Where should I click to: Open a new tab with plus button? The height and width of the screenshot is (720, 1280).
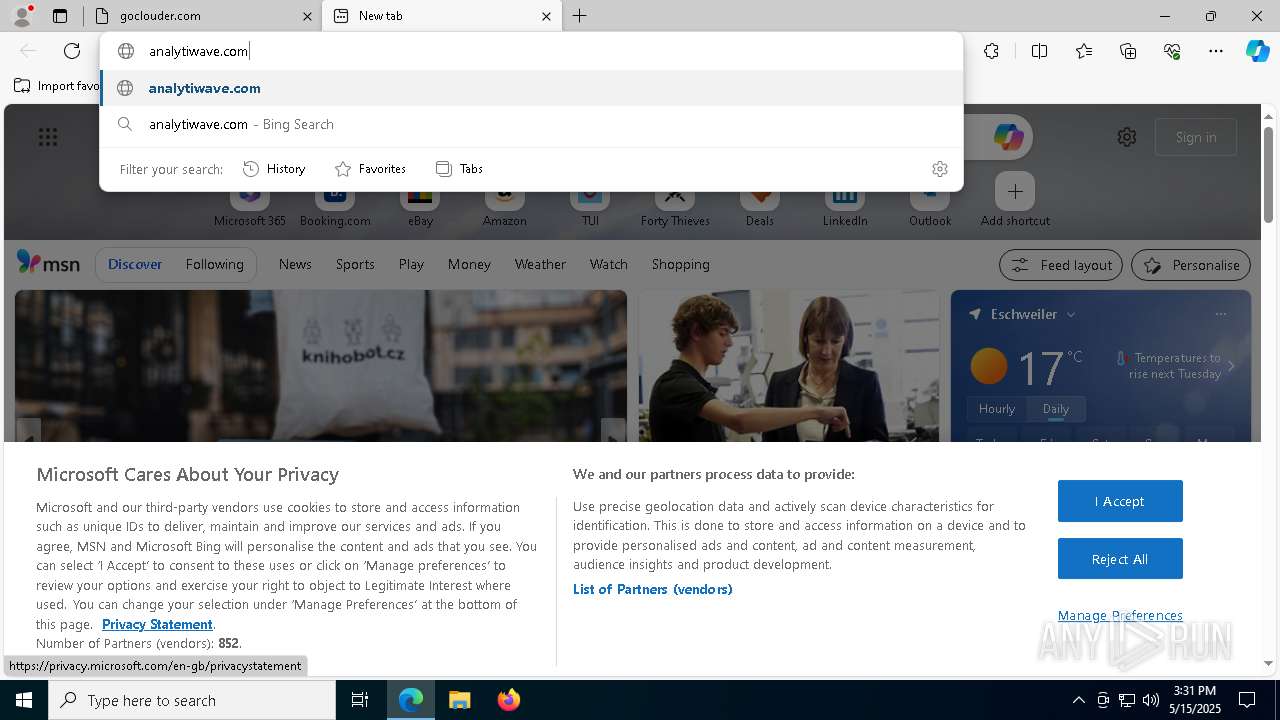580,16
